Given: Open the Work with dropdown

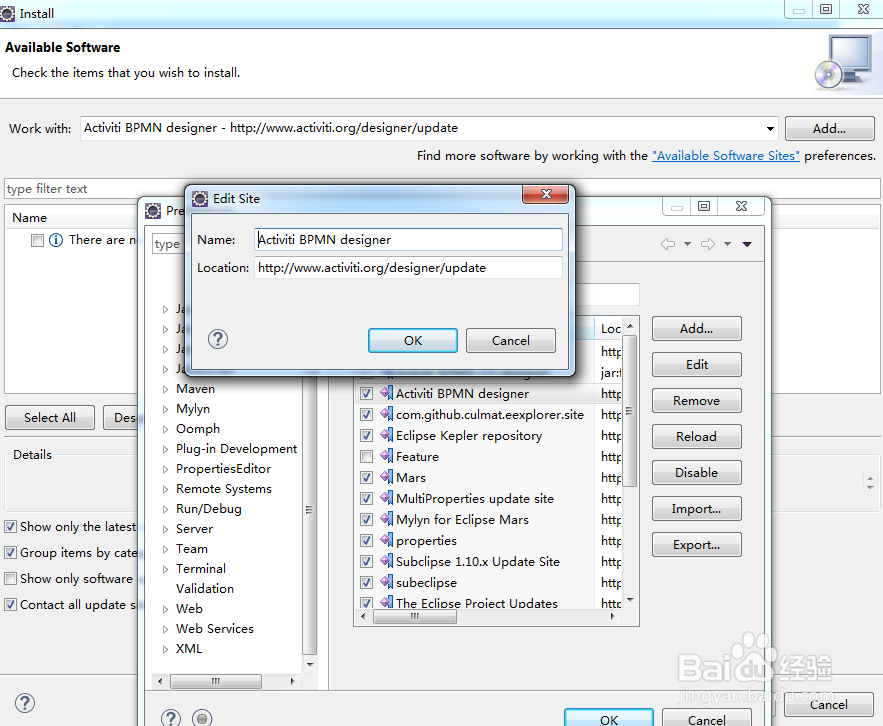Looking at the screenshot, I should tap(769, 128).
